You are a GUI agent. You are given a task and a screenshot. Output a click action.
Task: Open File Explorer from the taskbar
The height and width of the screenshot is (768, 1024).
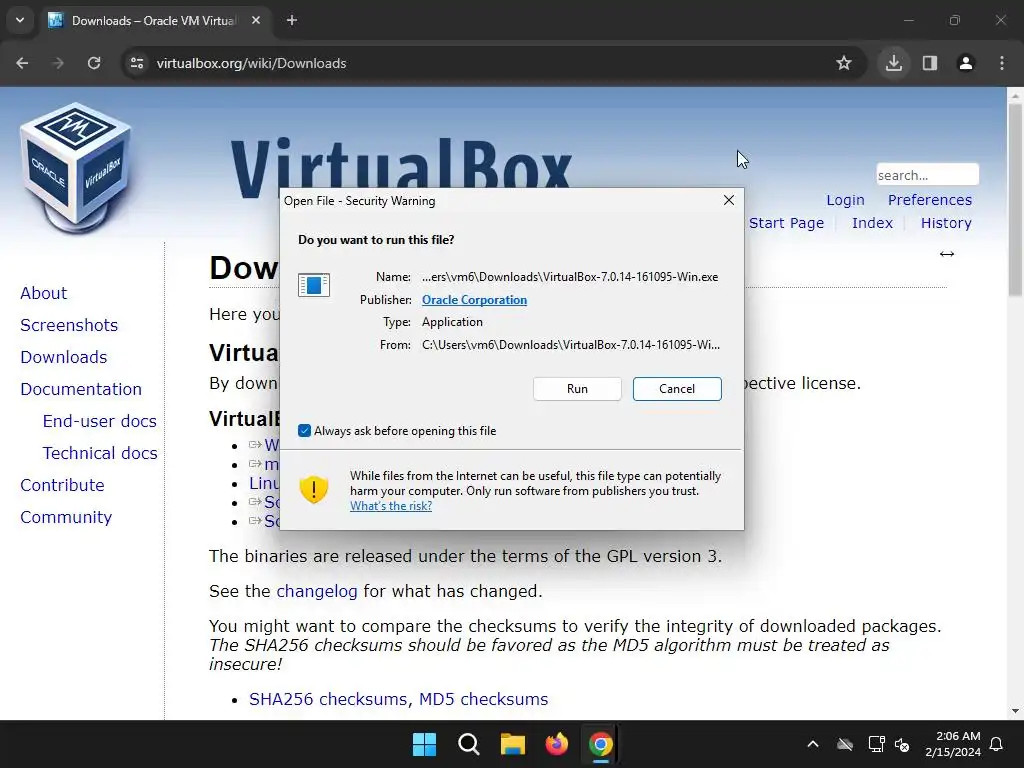[x=513, y=744]
